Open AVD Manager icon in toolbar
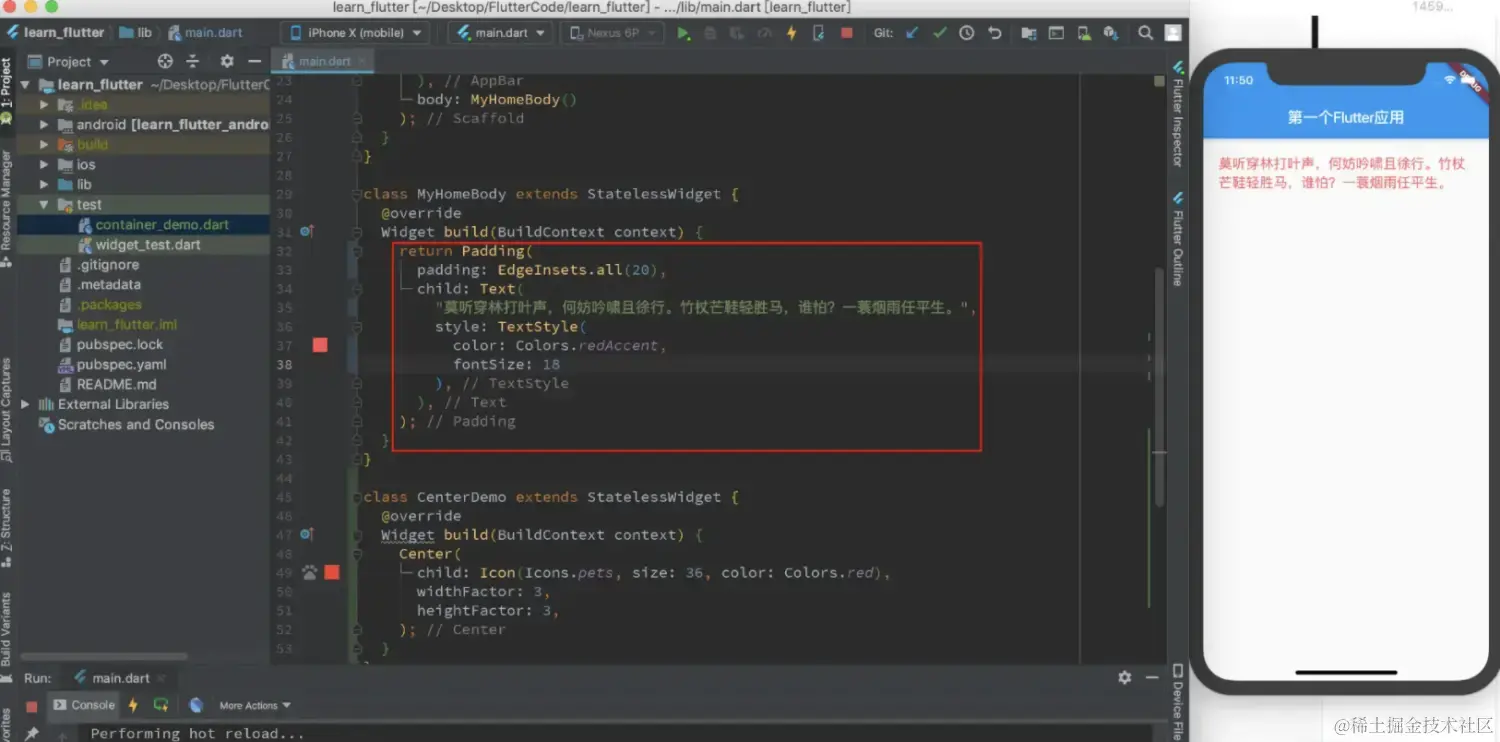This screenshot has width=1500, height=742. (1083, 33)
